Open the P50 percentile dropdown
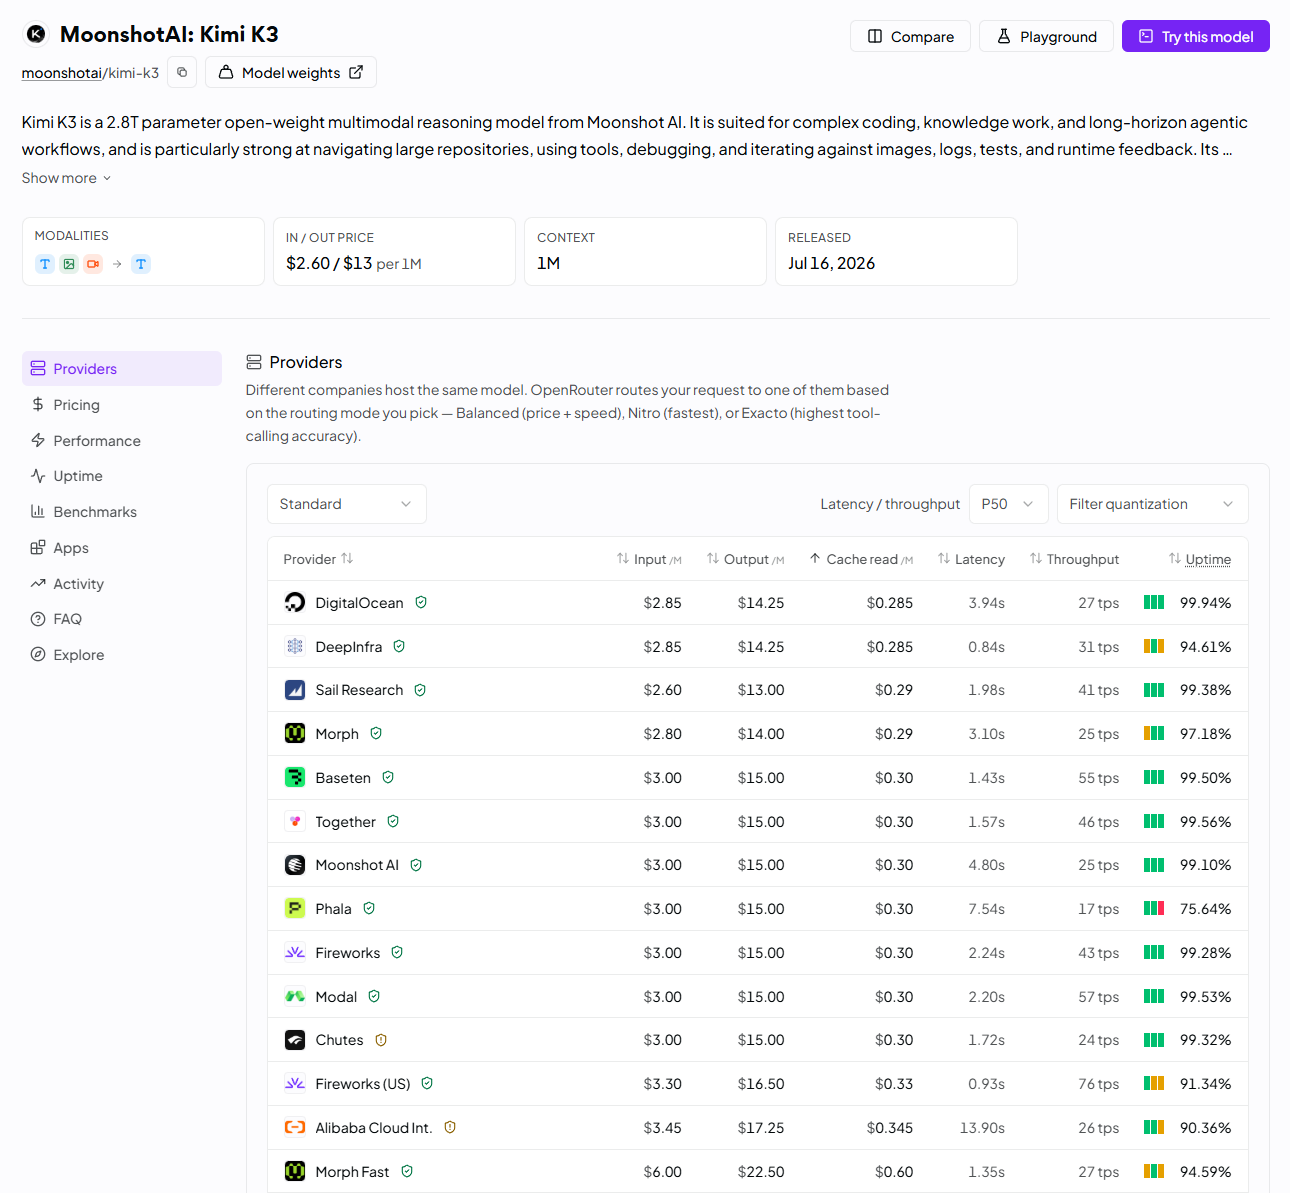The height and width of the screenshot is (1193, 1290). tap(1008, 504)
